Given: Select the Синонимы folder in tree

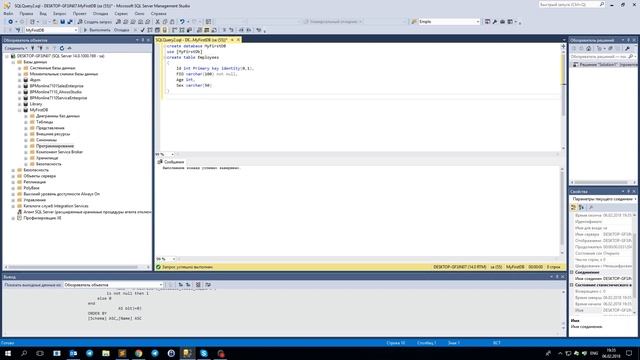Looking at the screenshot, I should point(47,140).
